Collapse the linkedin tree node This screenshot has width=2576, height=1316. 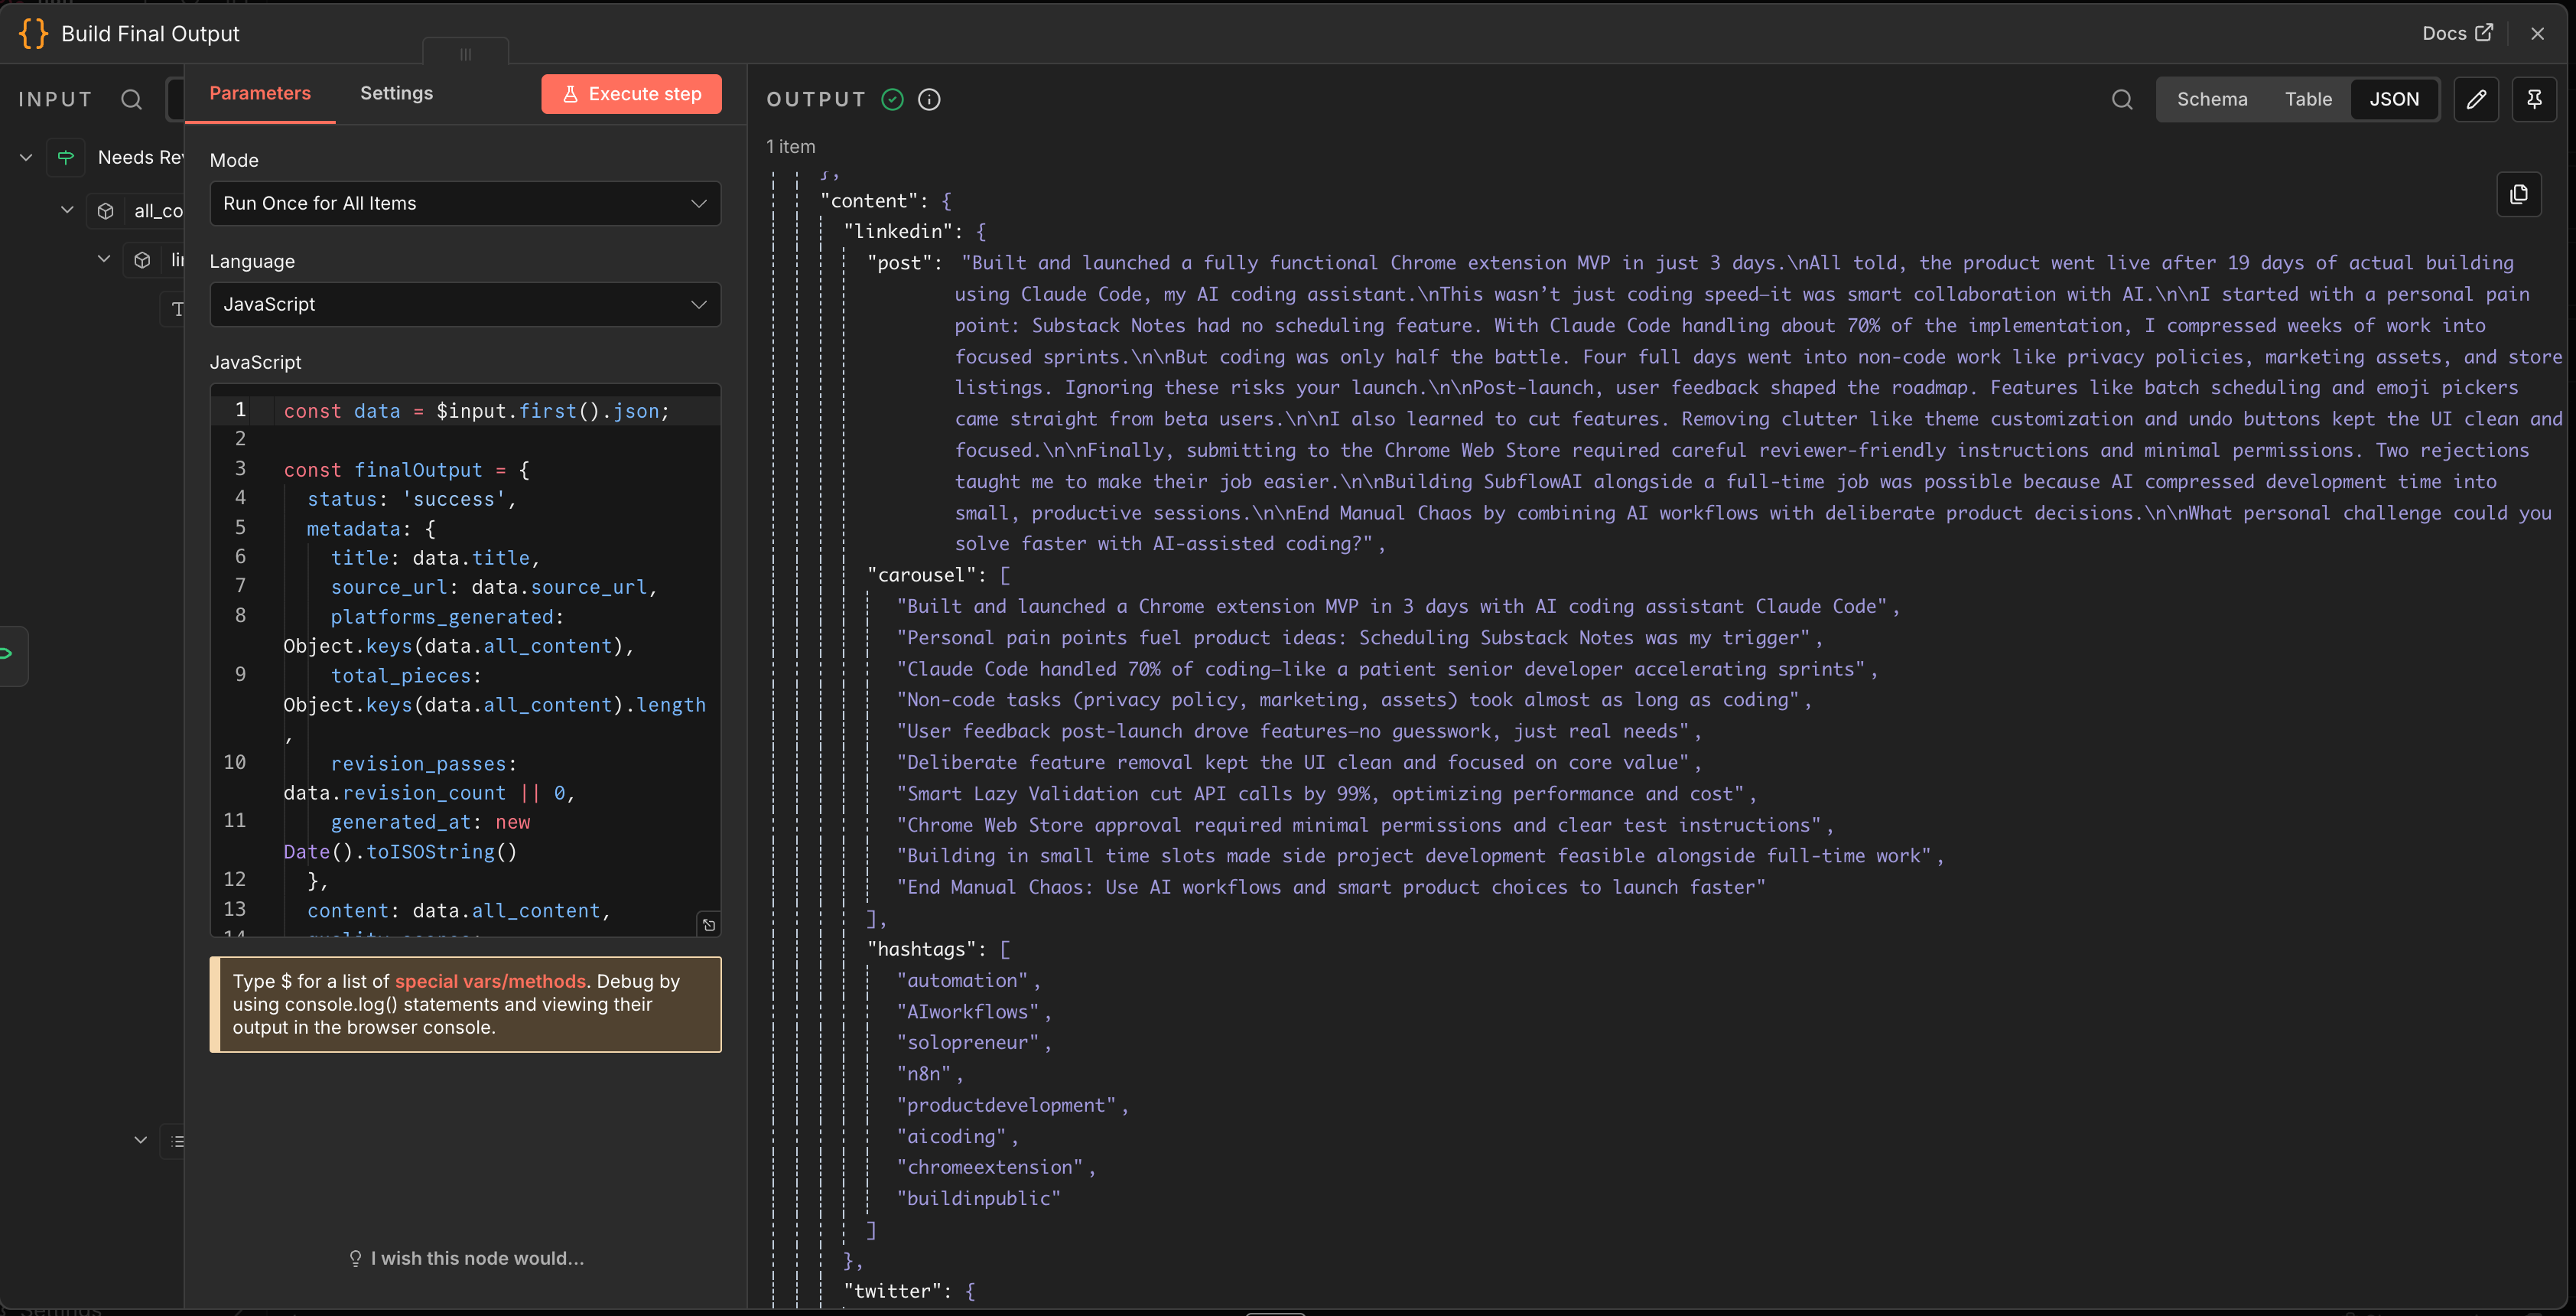click(x=103, y=259)
